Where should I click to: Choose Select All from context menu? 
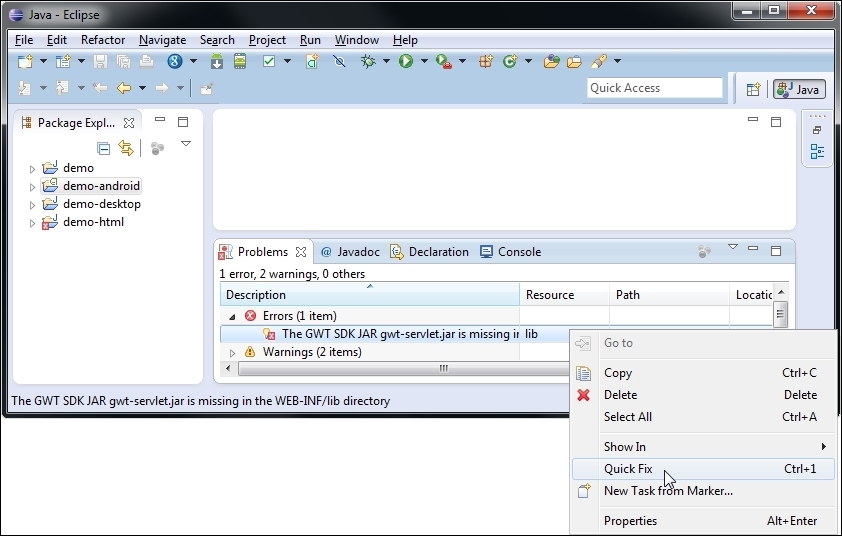tap(703, 417)
